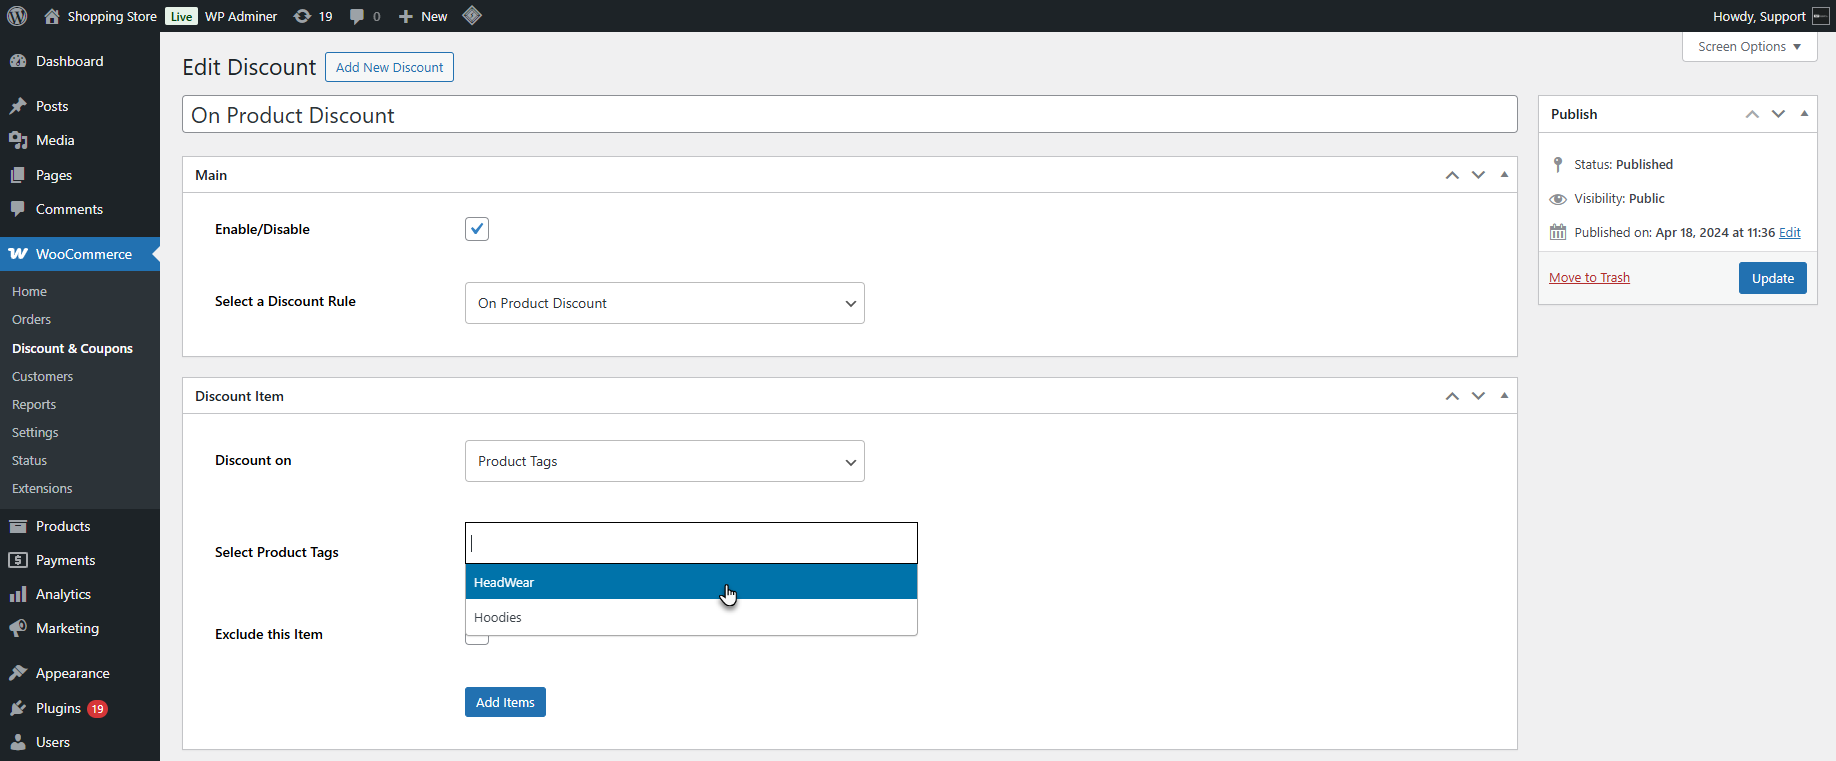Open Plugins with 19 updates
Screen dimensions: 1836x761
click(x=58, y=708)
